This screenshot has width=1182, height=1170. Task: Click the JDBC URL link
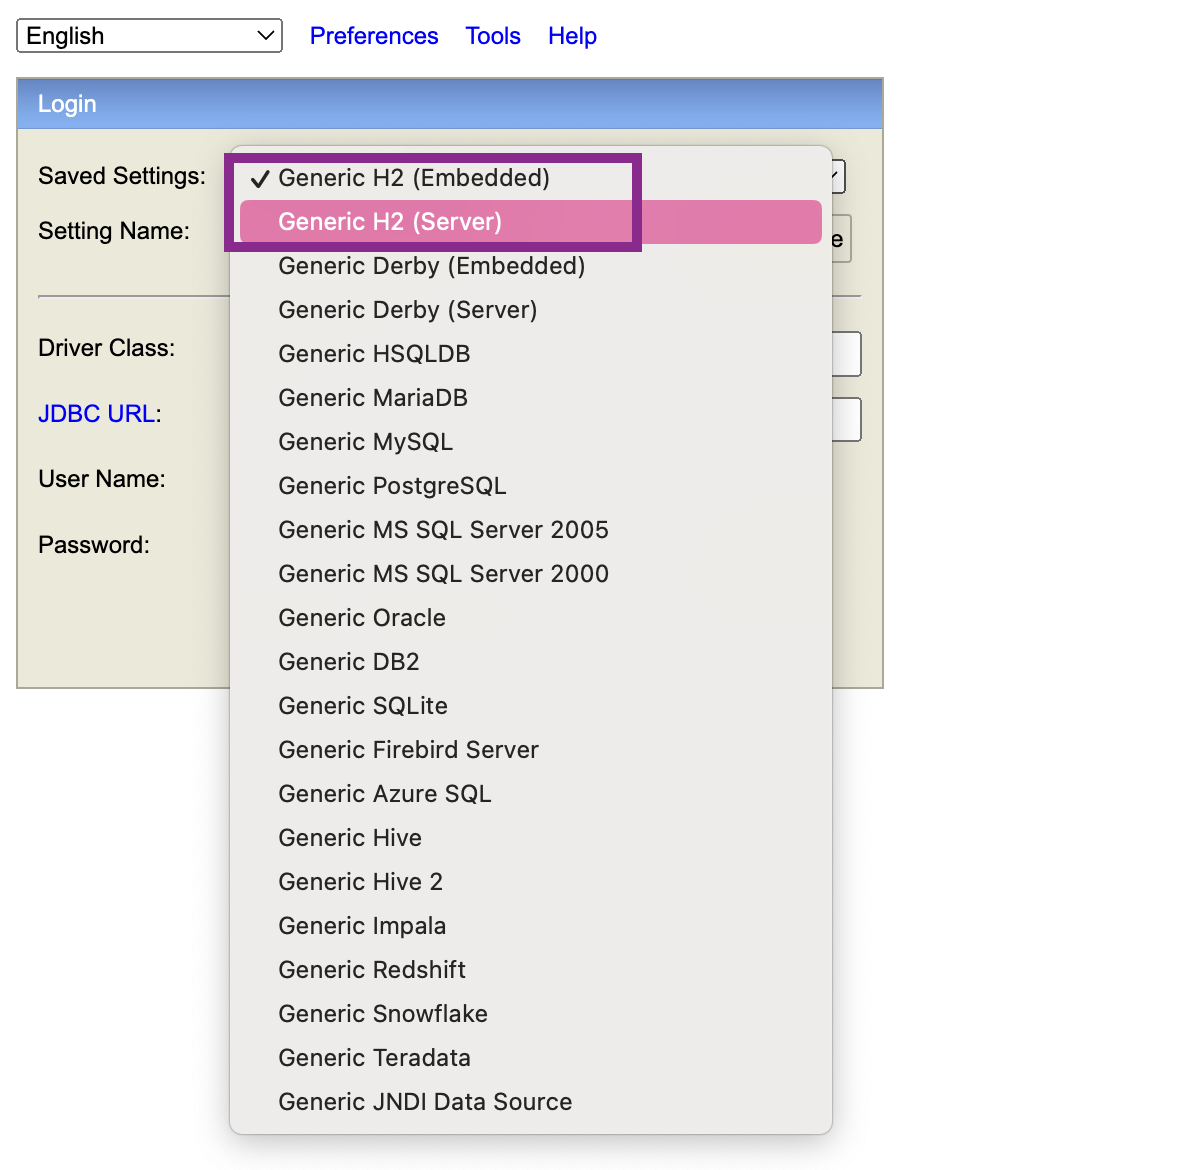[x=96, y=413]
